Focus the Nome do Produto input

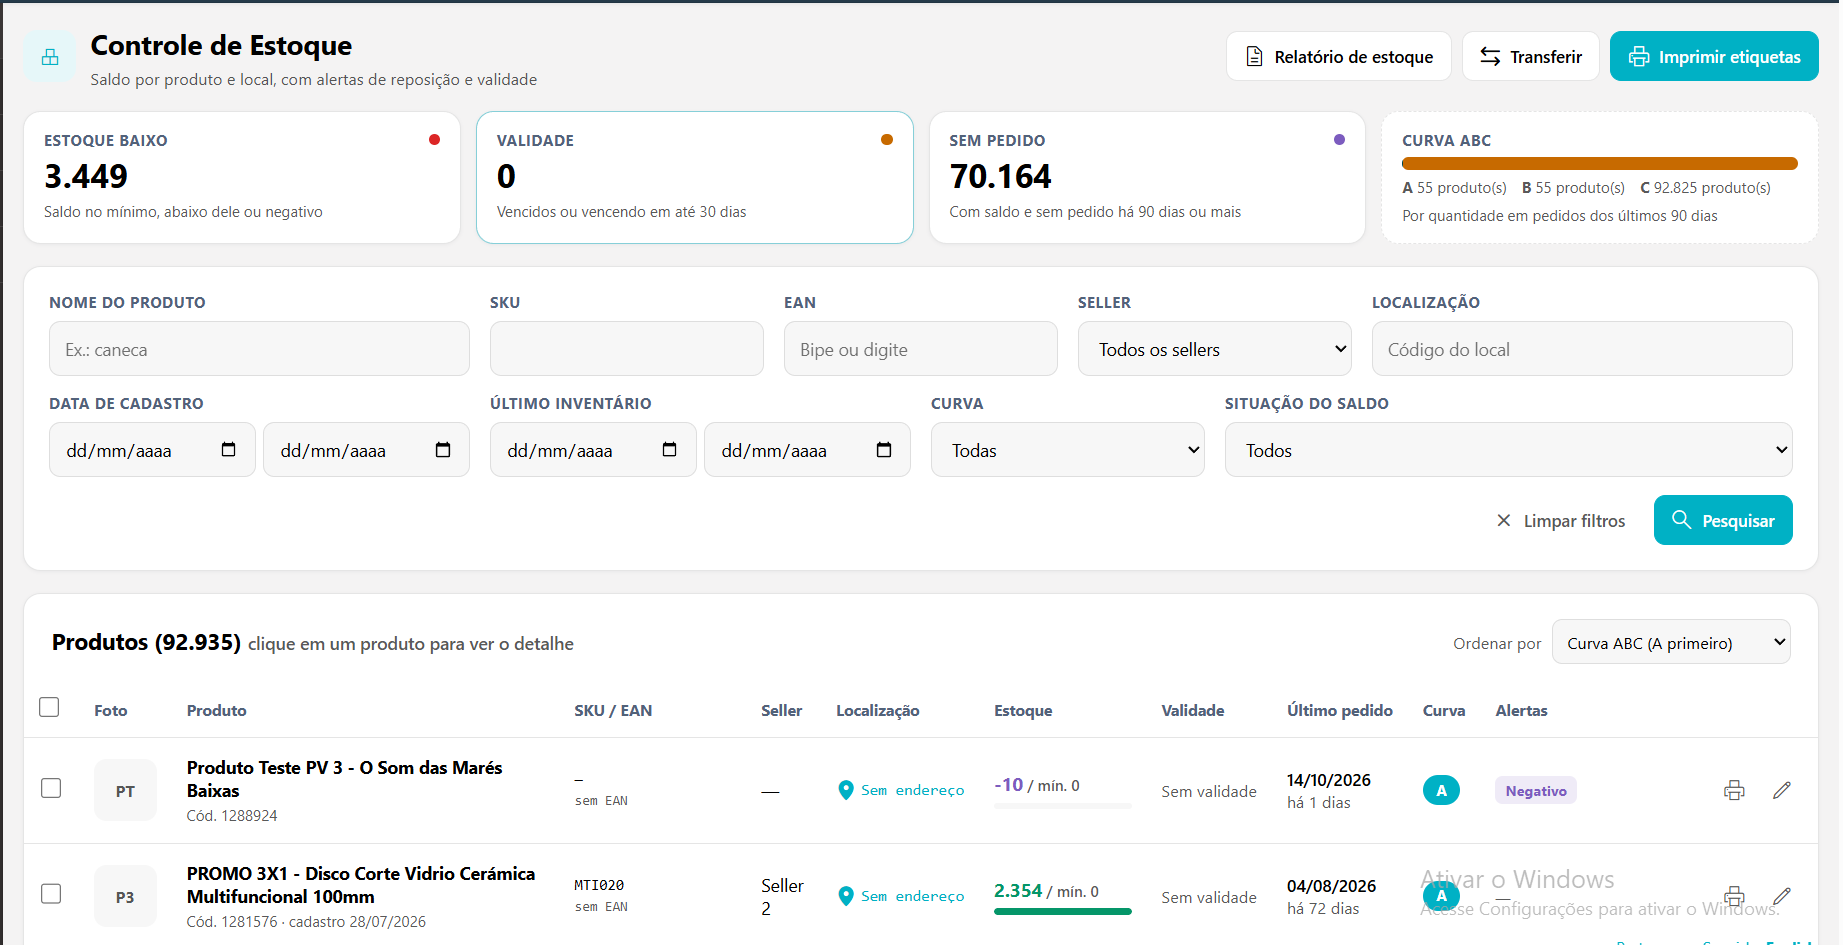coord(259,349)
